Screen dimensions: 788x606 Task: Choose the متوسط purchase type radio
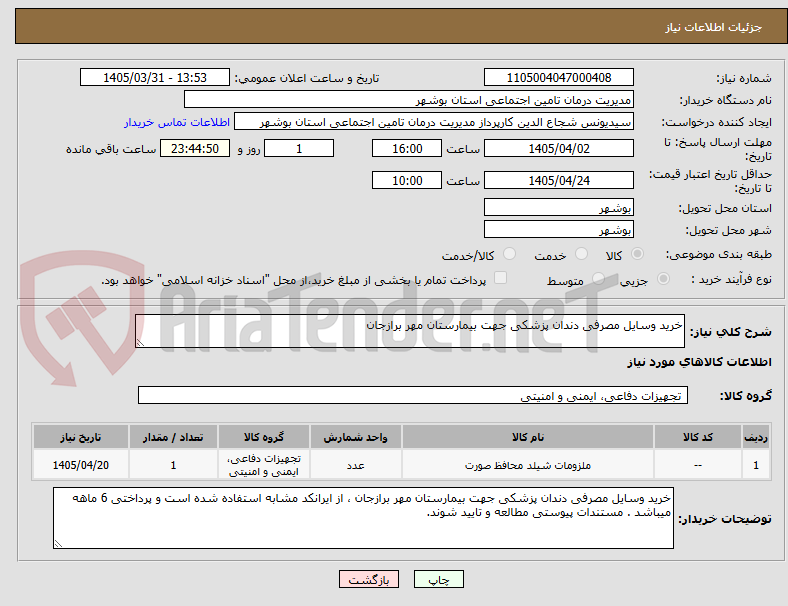point(598,278)
